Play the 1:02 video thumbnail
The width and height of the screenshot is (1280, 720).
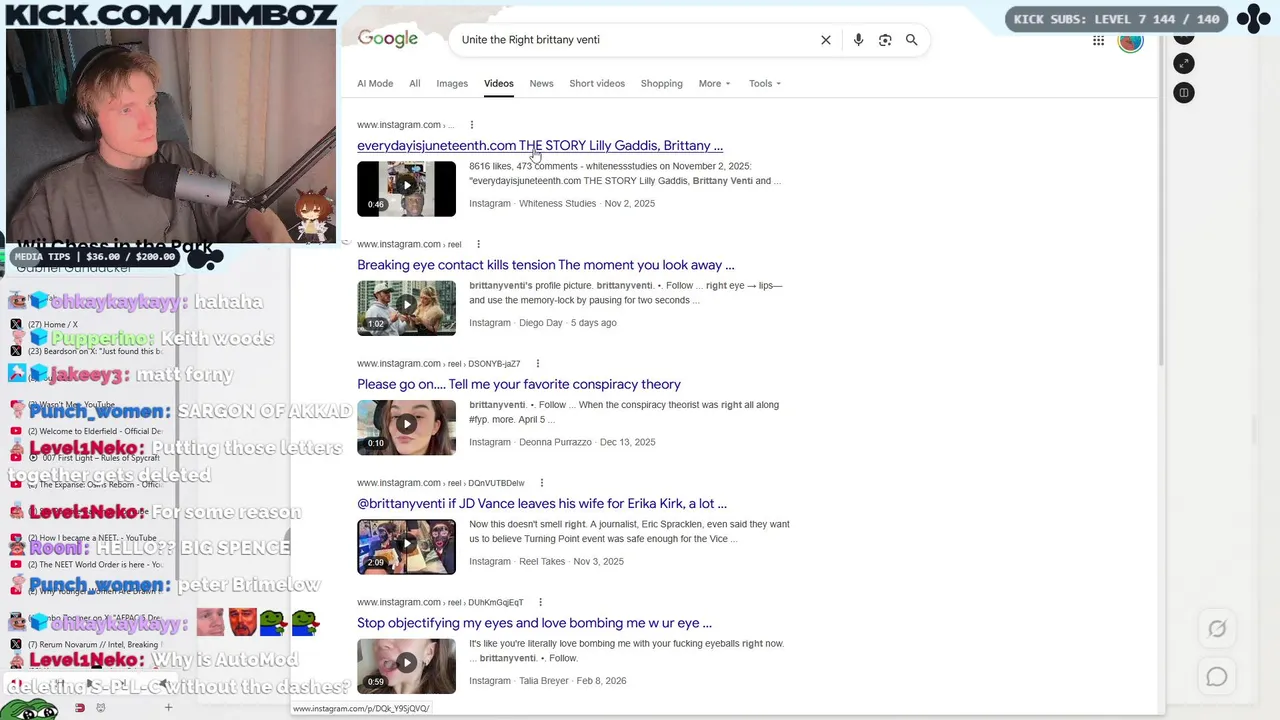point(406,308)
